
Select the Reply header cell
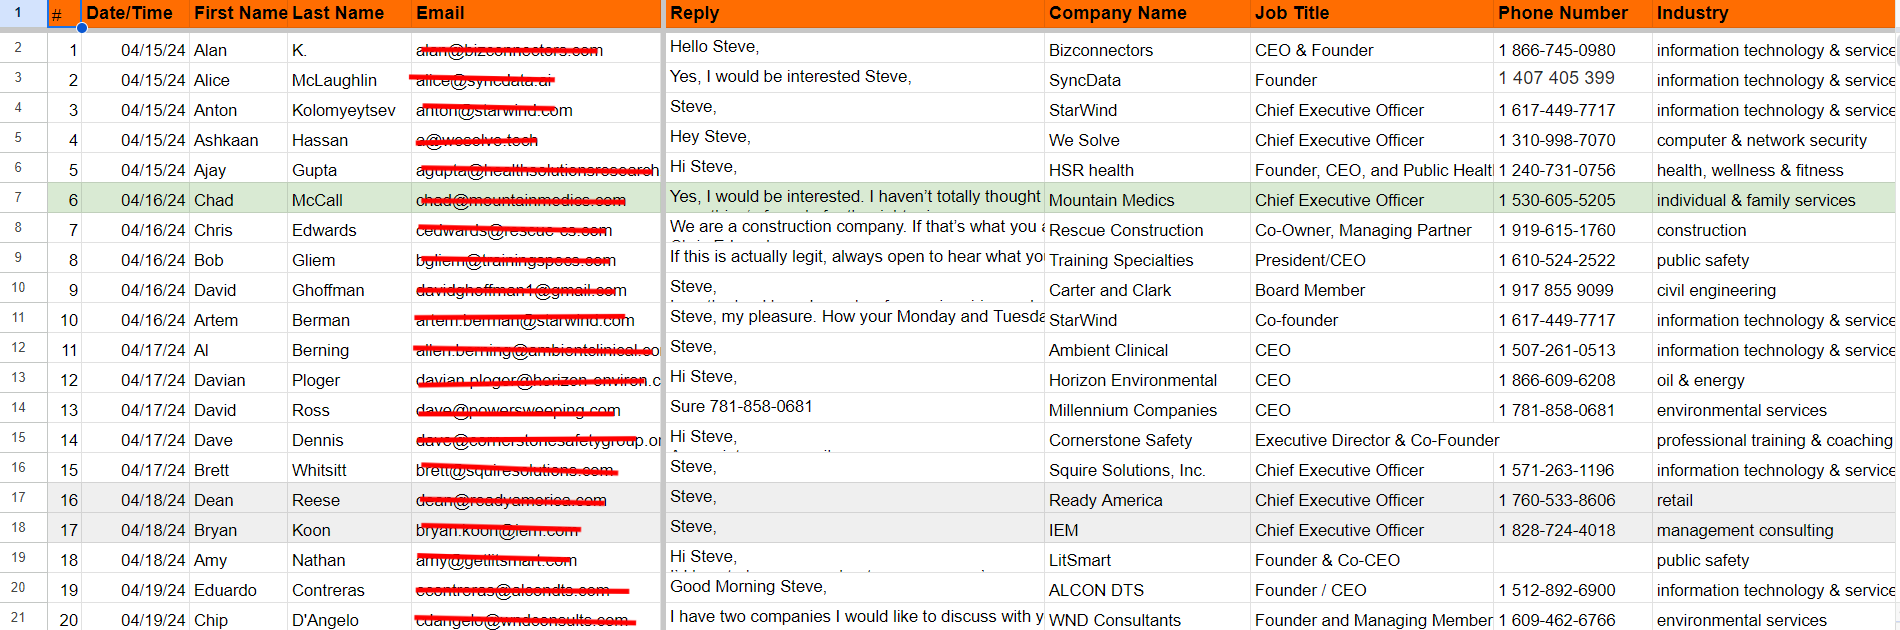tap(854, 13)
